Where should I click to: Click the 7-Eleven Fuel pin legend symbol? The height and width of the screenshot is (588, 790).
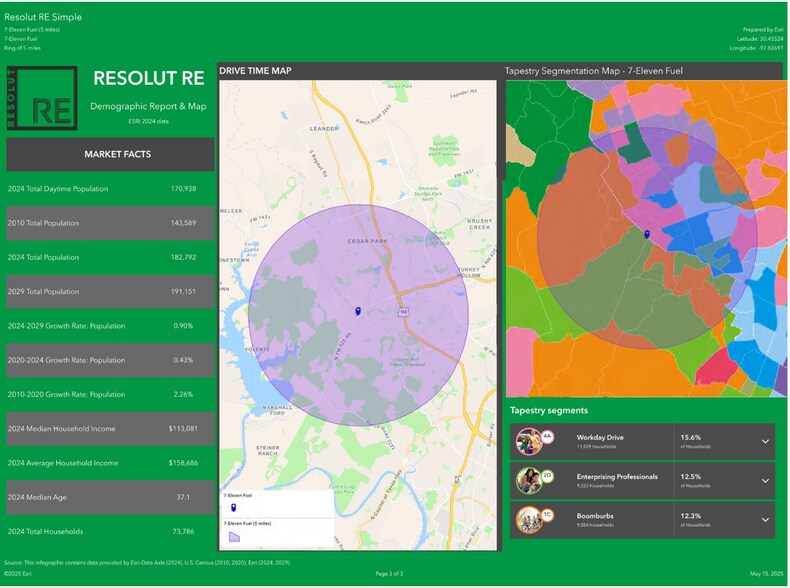233,507
